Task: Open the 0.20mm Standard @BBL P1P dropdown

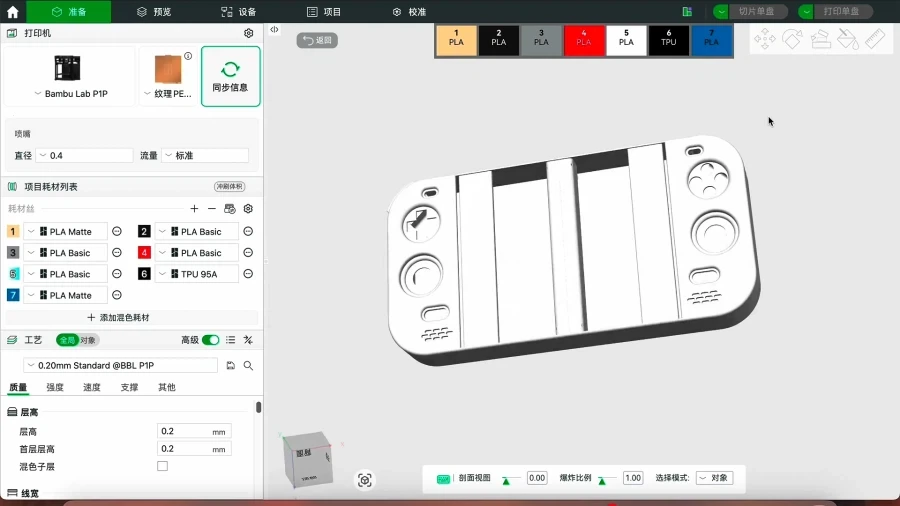Action: (121, 365)
